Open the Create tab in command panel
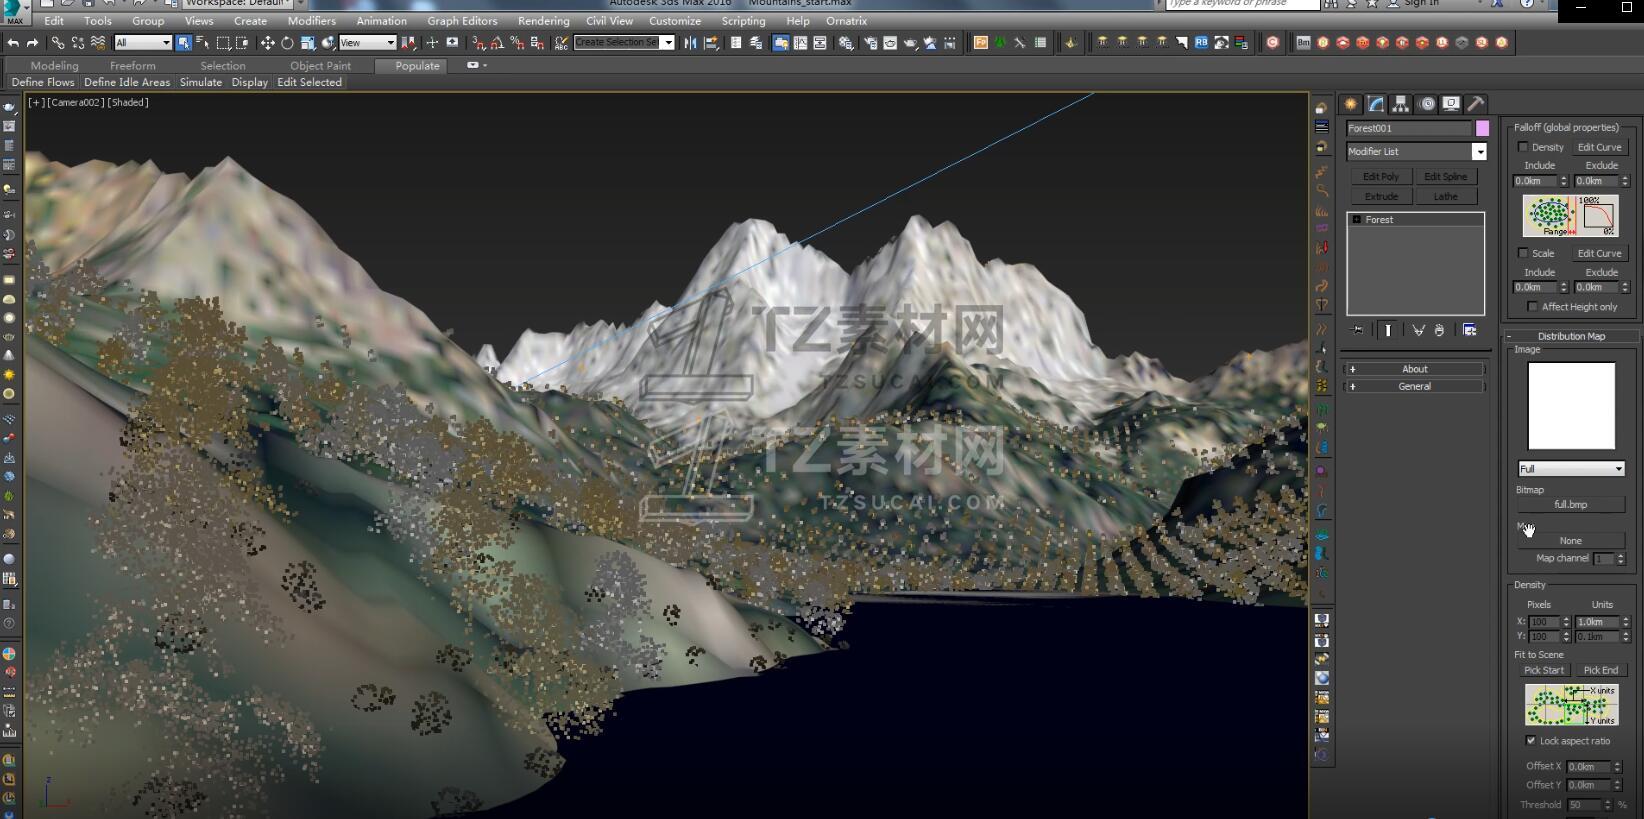This screenshot has height=819, width=1644. click(1351, 104)
